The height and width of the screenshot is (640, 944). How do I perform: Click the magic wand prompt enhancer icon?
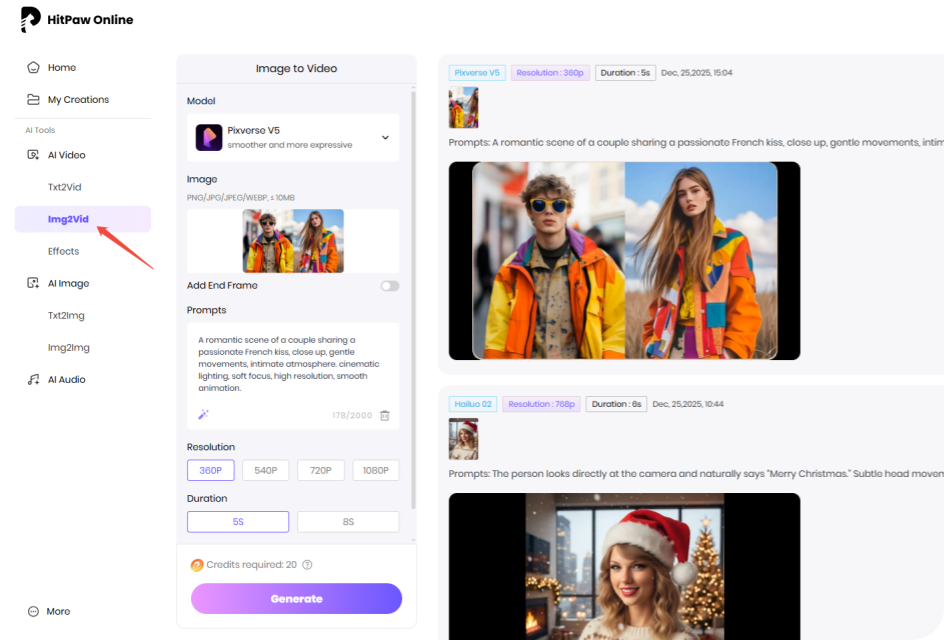pos(203,415)
